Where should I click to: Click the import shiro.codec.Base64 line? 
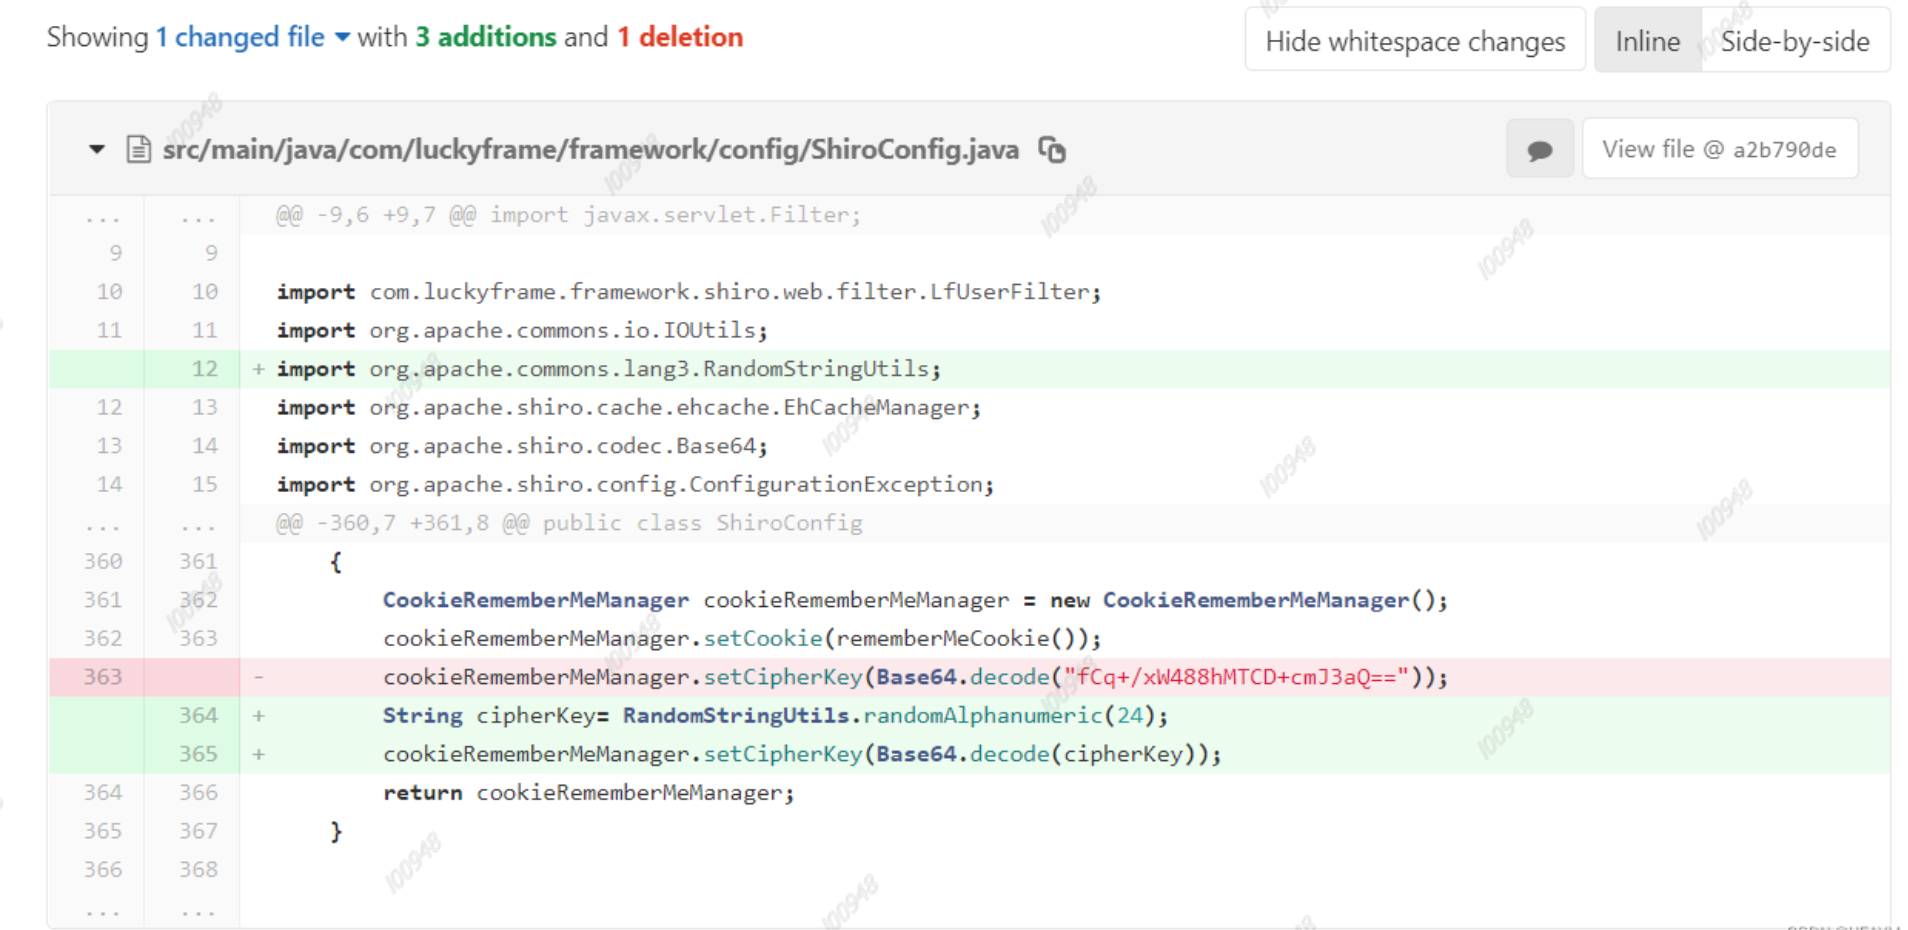[1065, 446]
